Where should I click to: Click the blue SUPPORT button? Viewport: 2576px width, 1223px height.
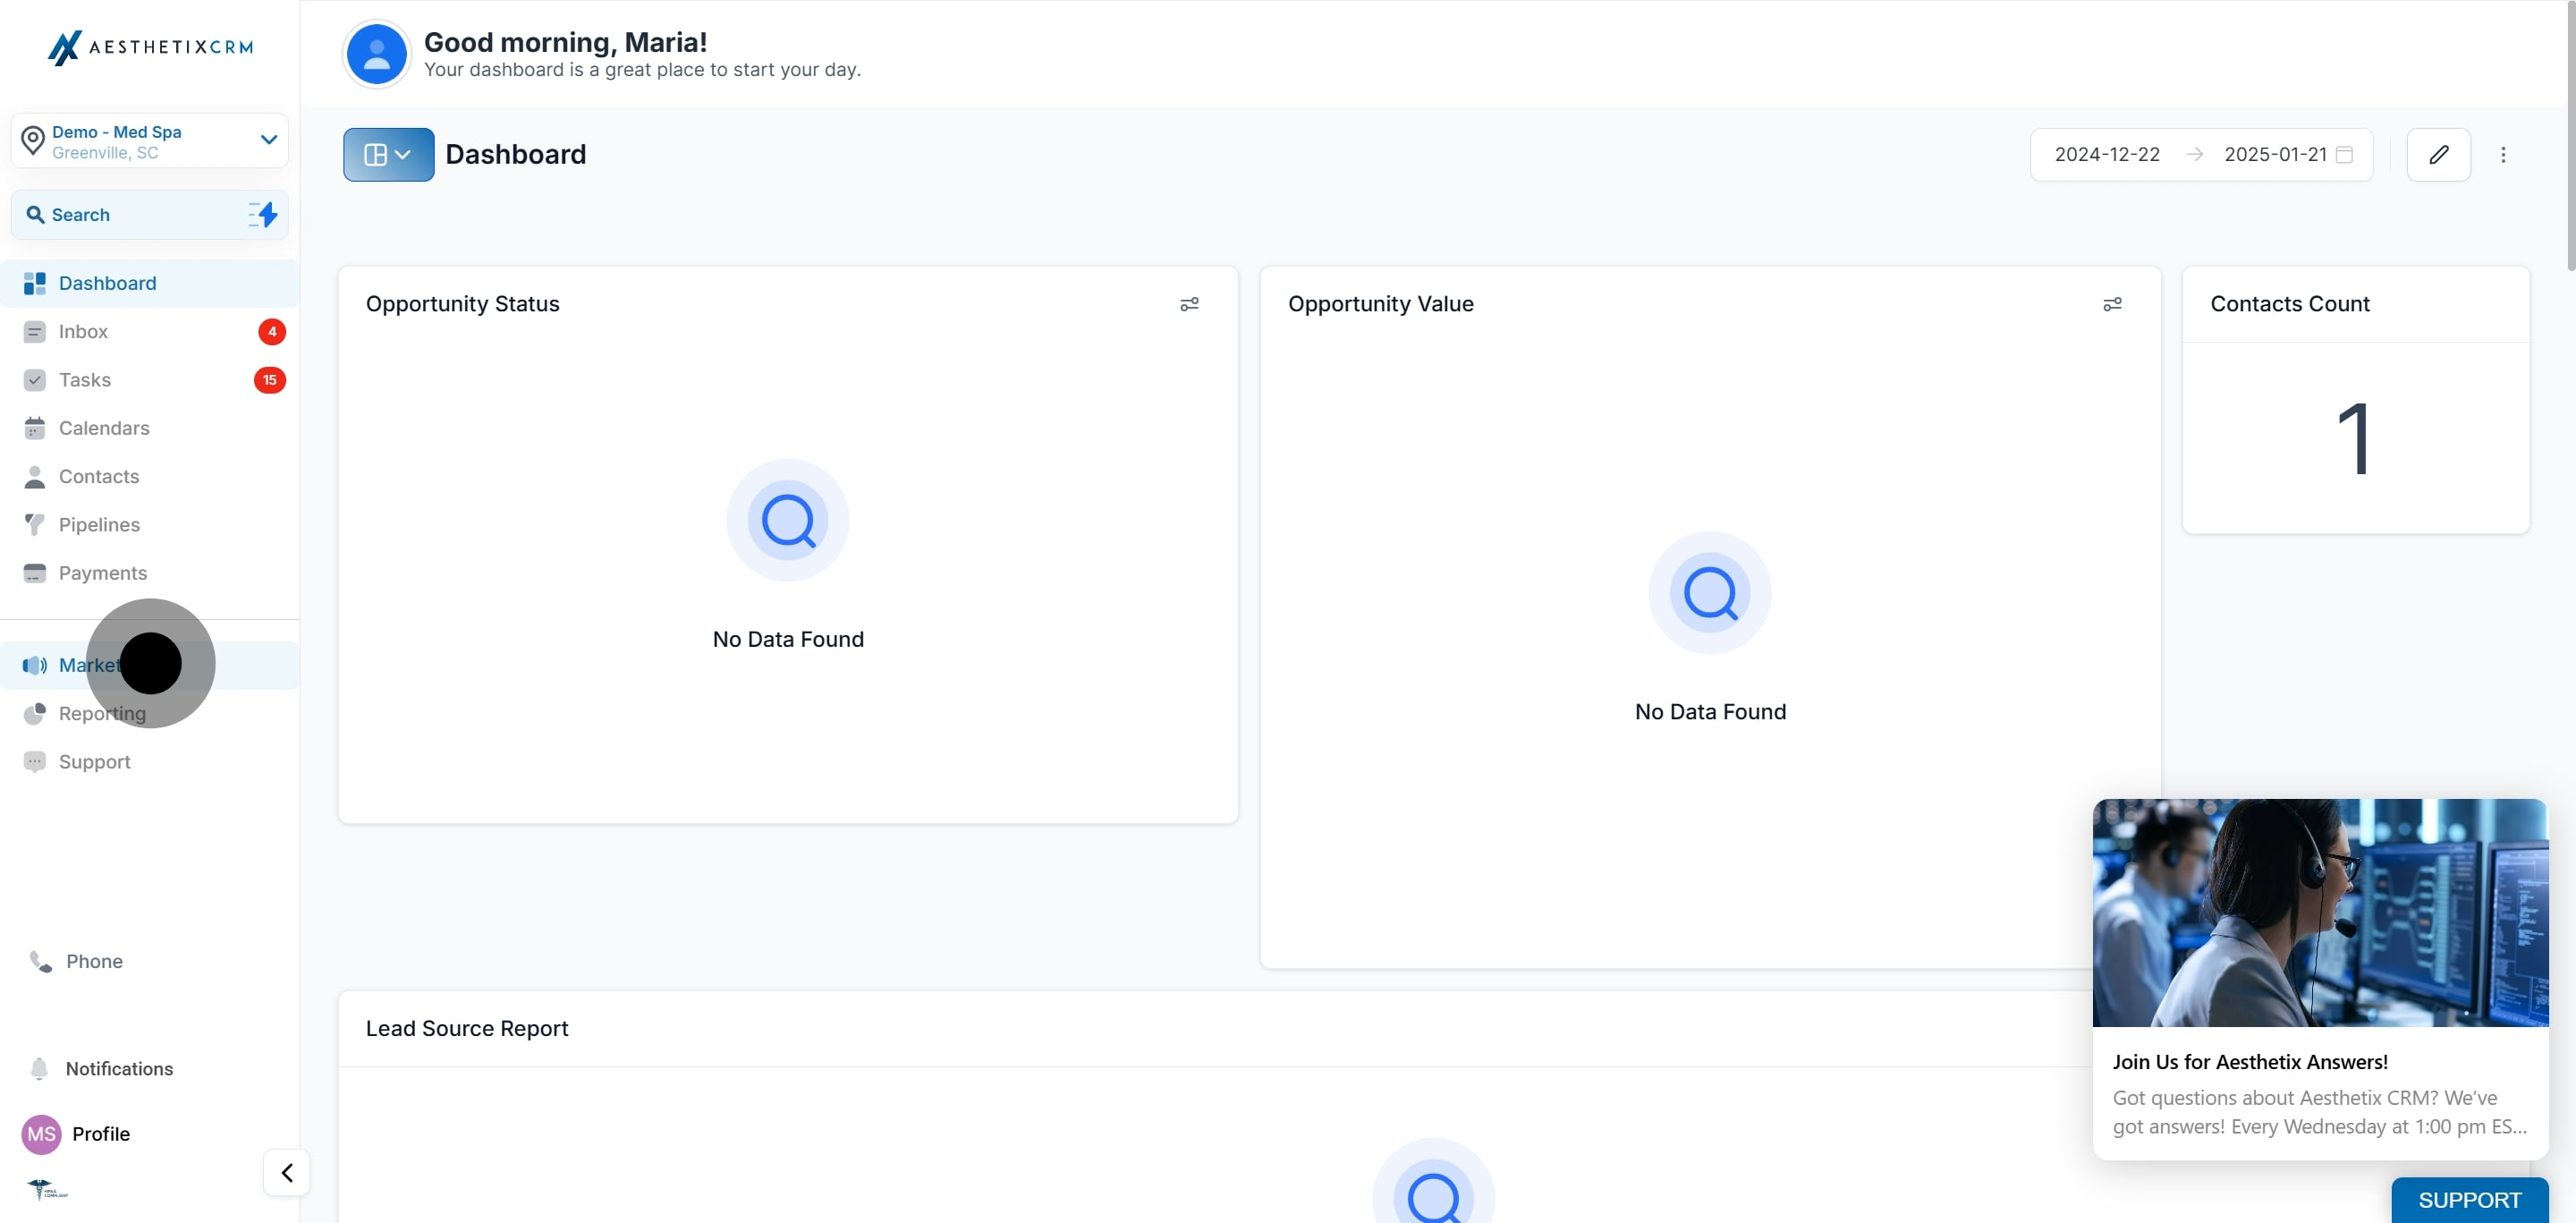(x=2468, y=1199)
